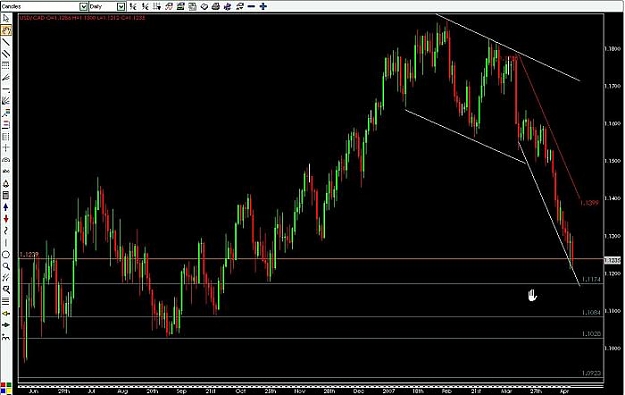This screenshot has height=395, width=625.
Task: Click the horizontal scrollbar below the chart
Action: [311, 386]
